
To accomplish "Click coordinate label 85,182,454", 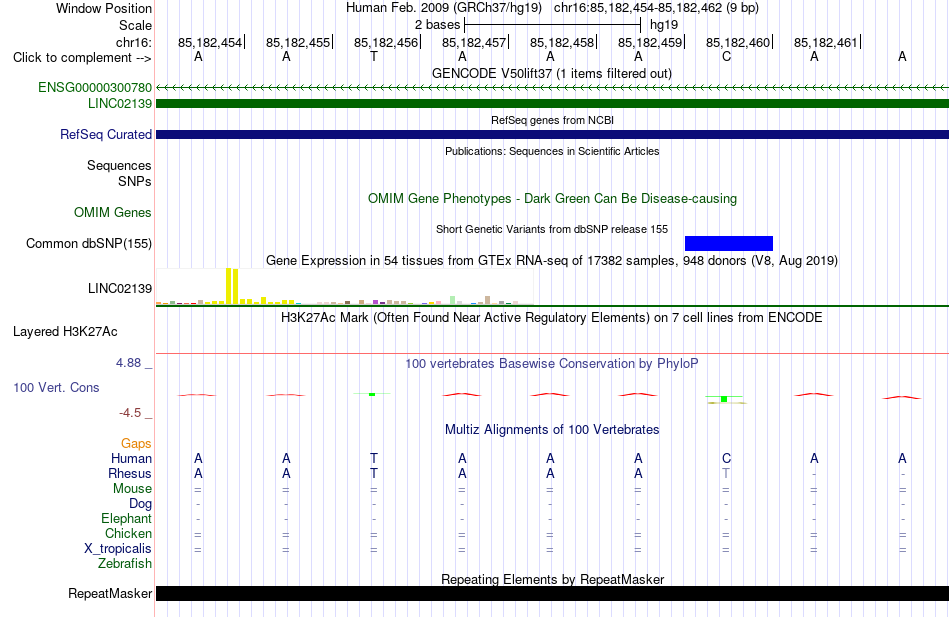I will tap(210, 42).
